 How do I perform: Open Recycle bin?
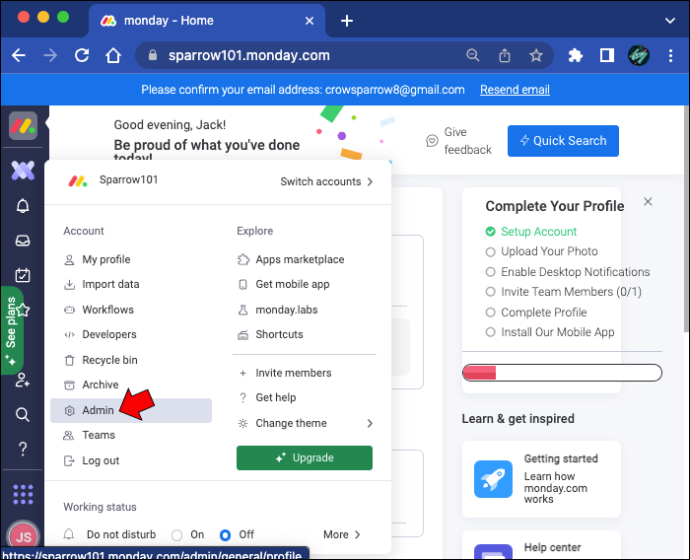pos(131,360)
